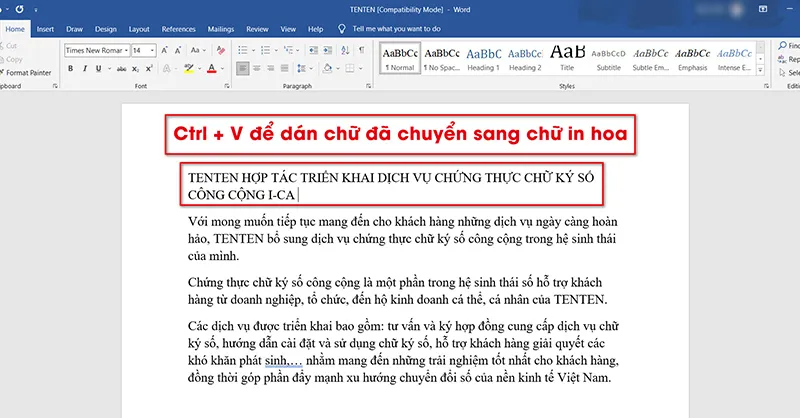Click the Justify alignment icon

pos(285,68)
